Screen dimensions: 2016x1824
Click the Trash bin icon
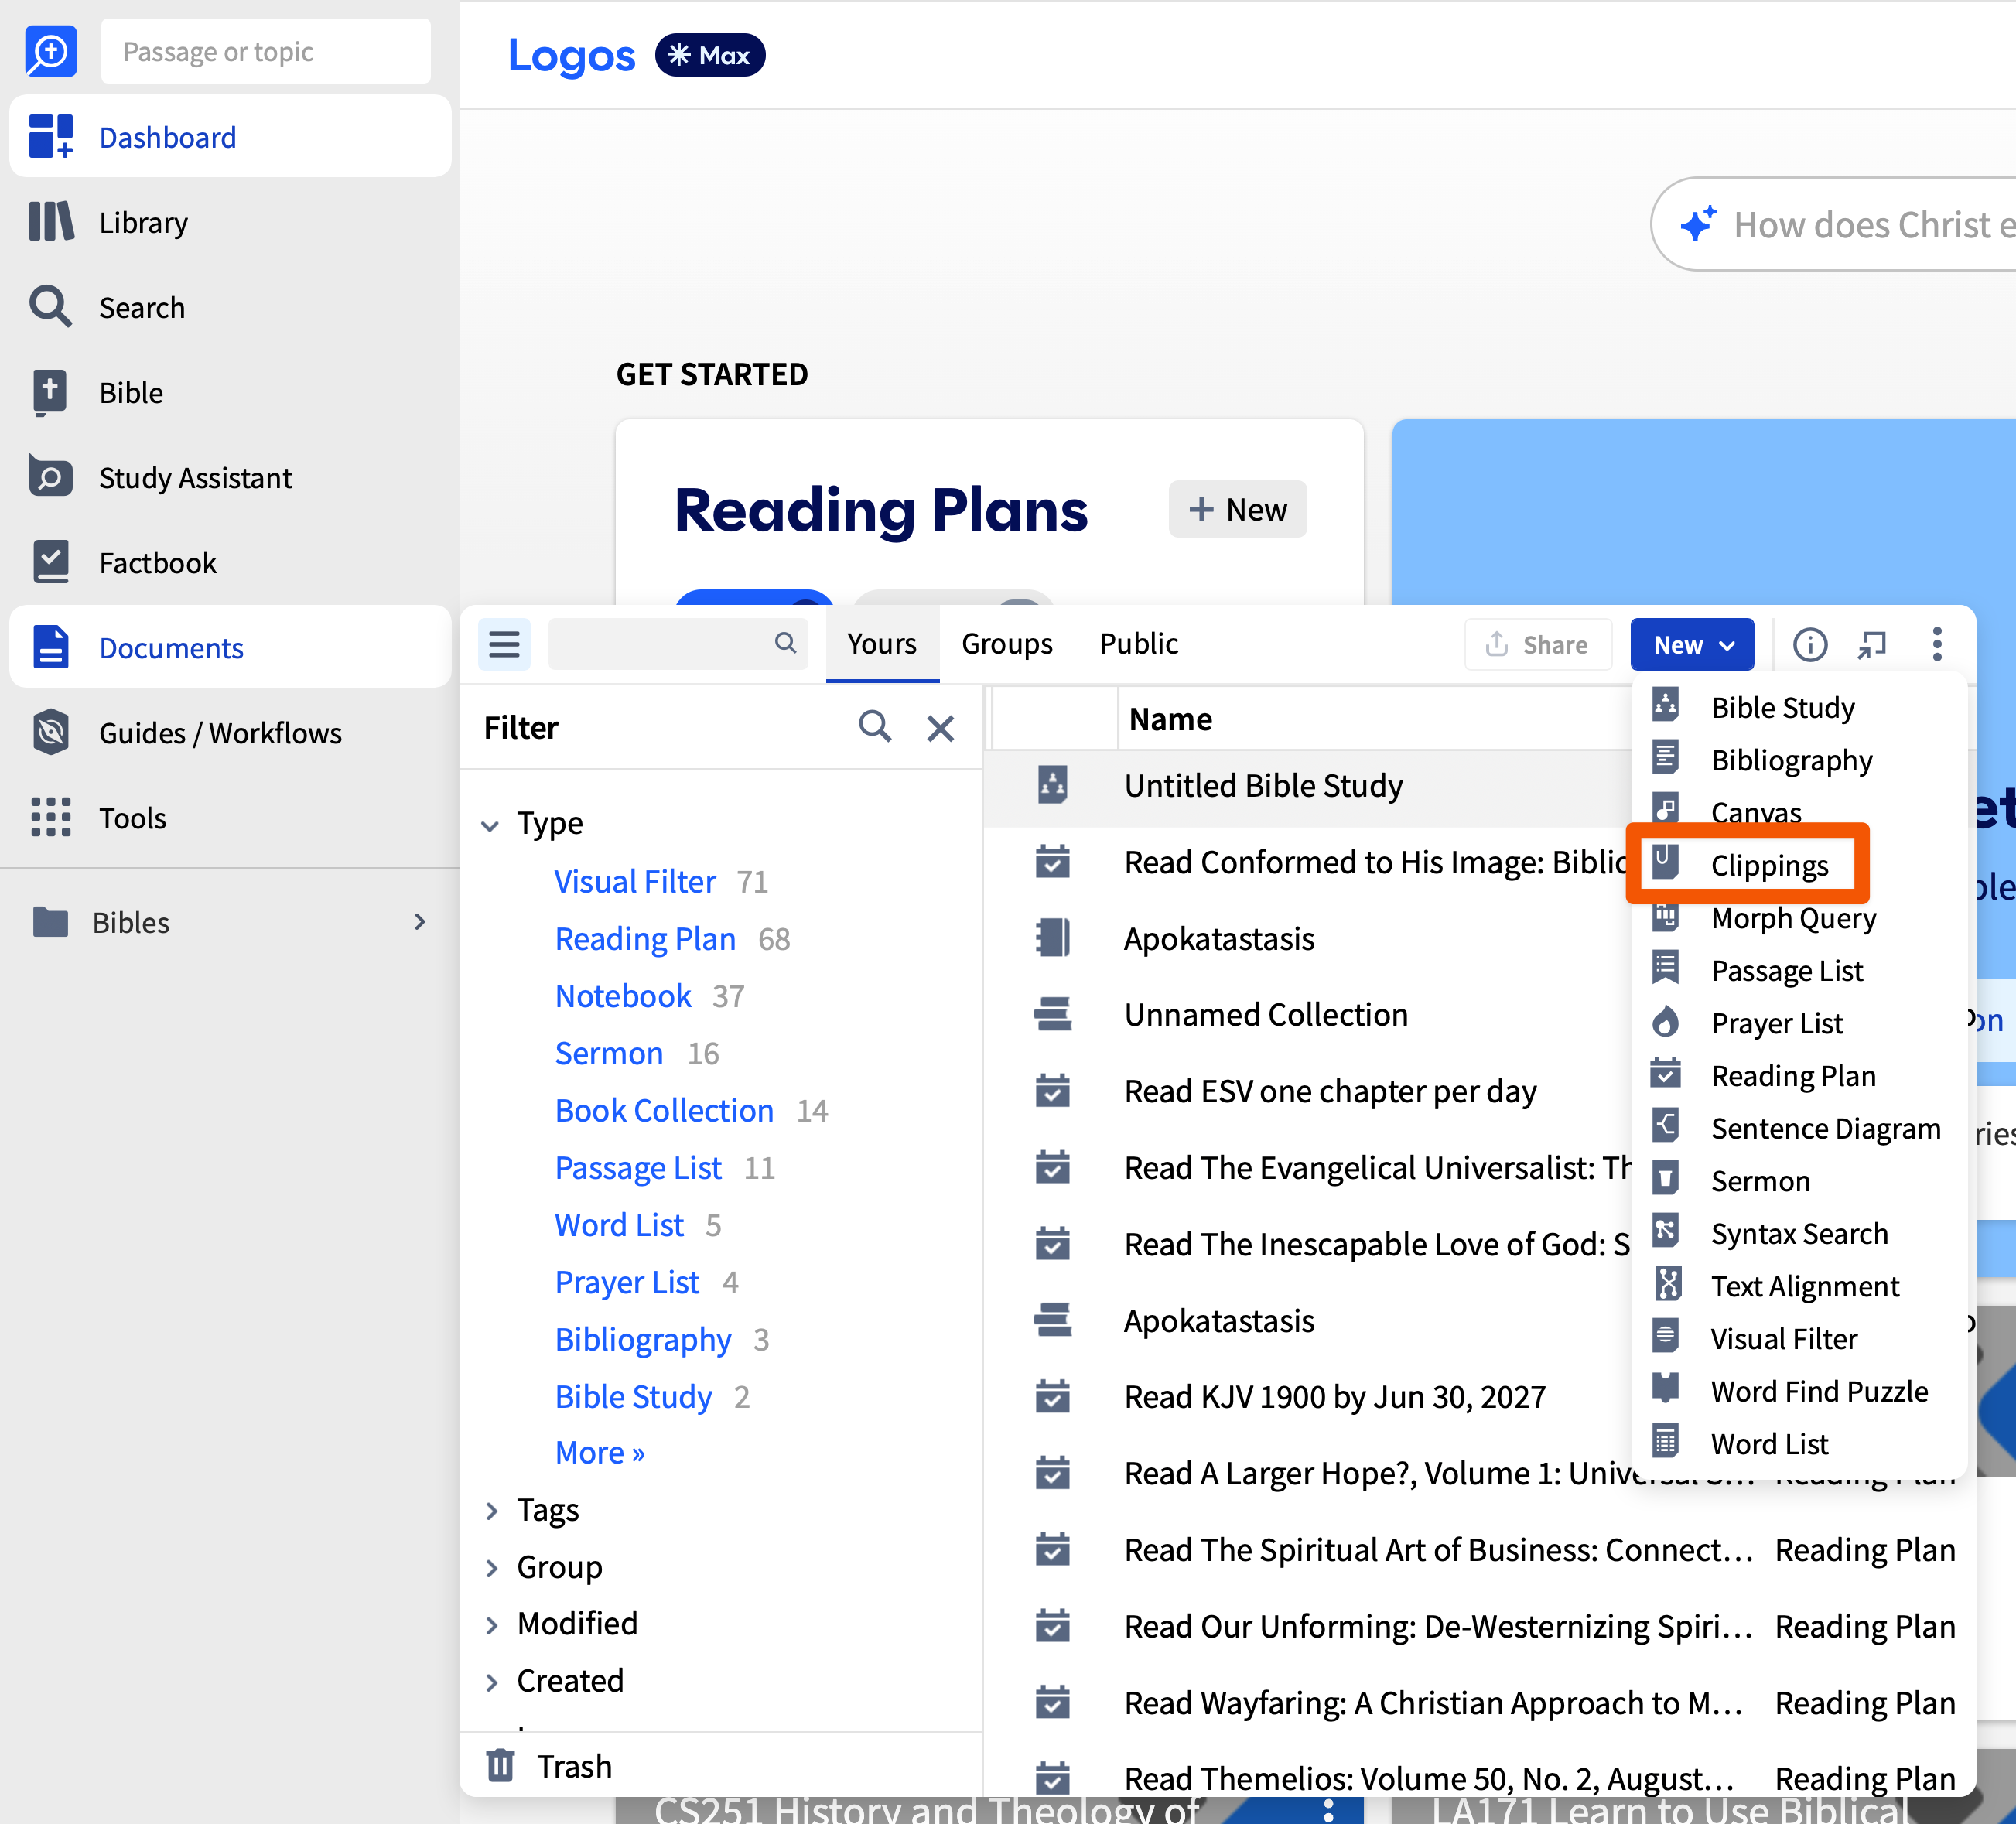pos(500,1765)
